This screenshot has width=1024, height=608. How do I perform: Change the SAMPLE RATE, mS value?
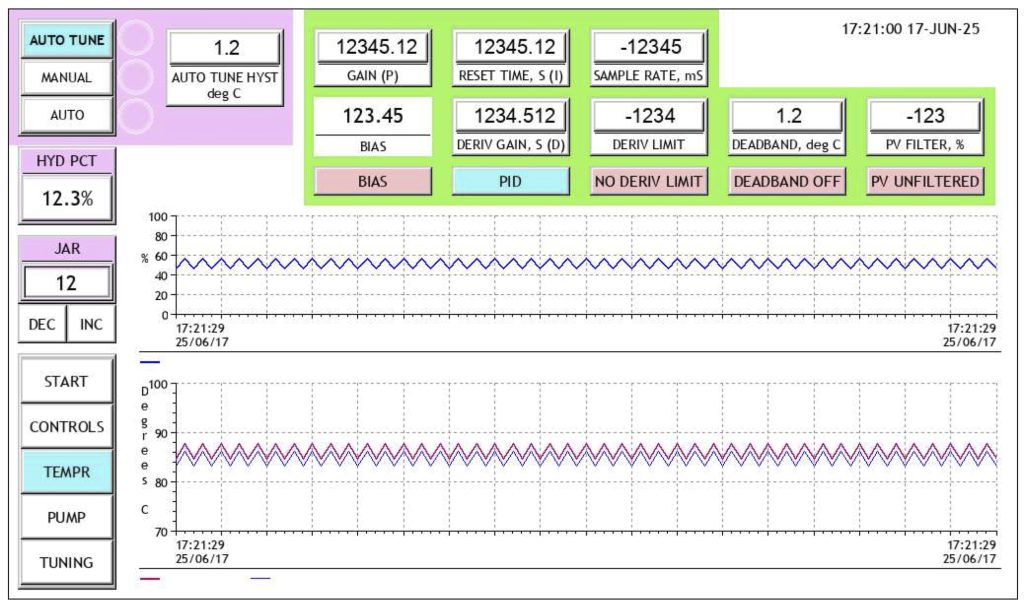coord(649,47)
